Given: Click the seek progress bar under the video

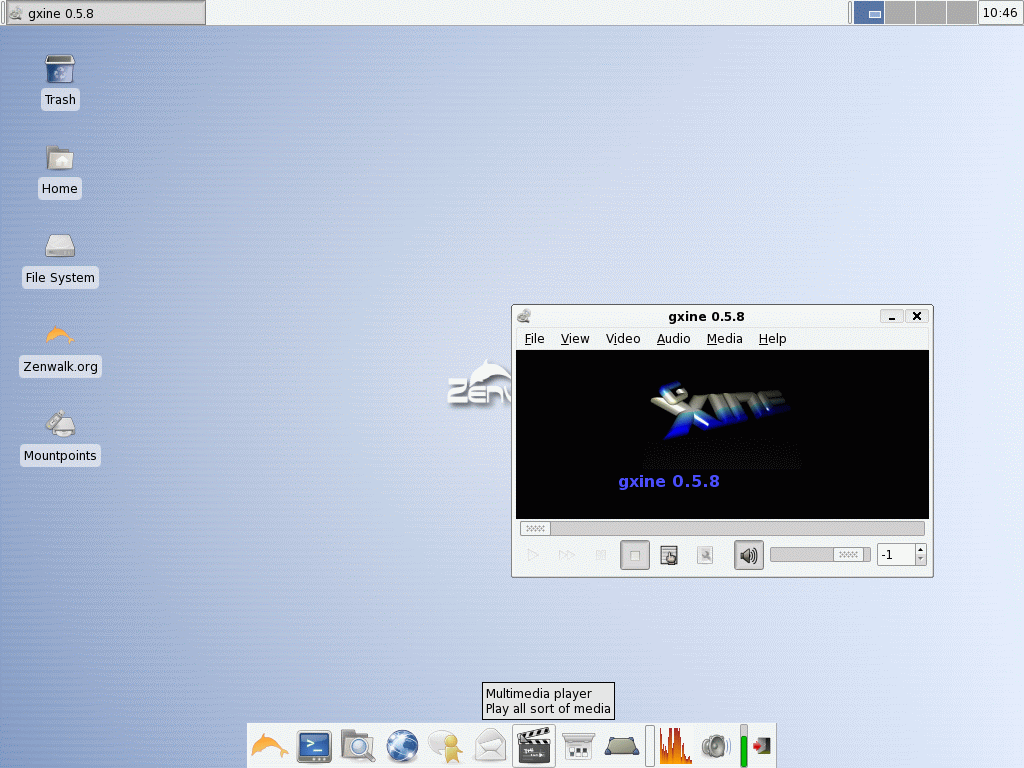Looking at the screenshot, I should point(722,528).
